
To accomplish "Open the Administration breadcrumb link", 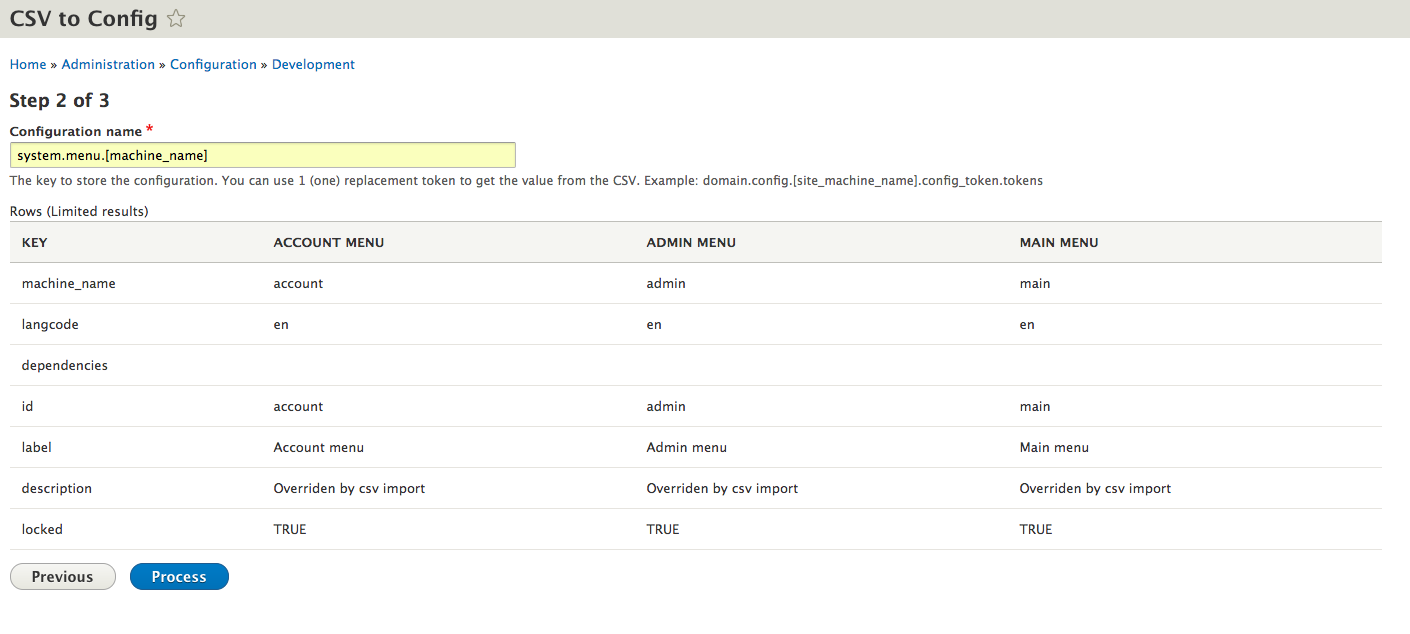I will [108, 64].
